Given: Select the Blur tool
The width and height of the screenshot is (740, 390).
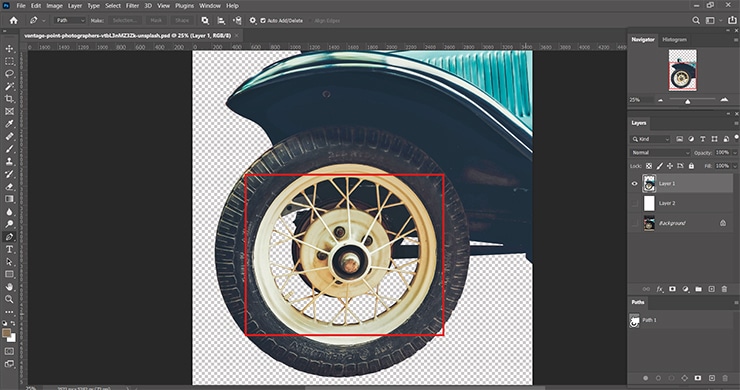Looking at the screenshot, I should tap(9, 212).
